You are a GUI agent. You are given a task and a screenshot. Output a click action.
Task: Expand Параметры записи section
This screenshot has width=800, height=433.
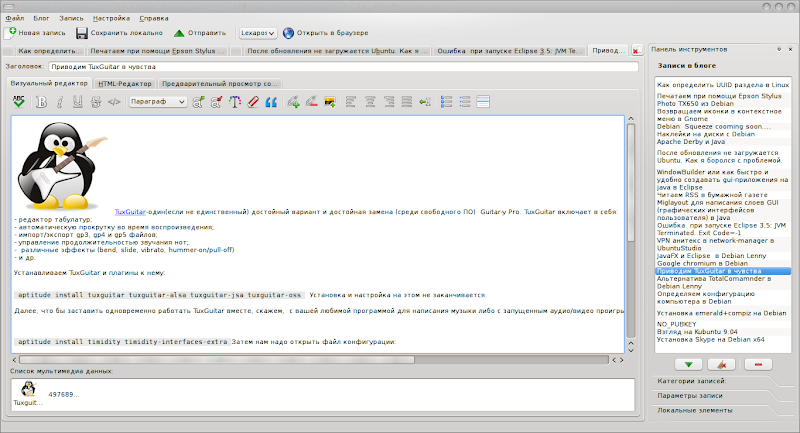(x=690, y=396)
